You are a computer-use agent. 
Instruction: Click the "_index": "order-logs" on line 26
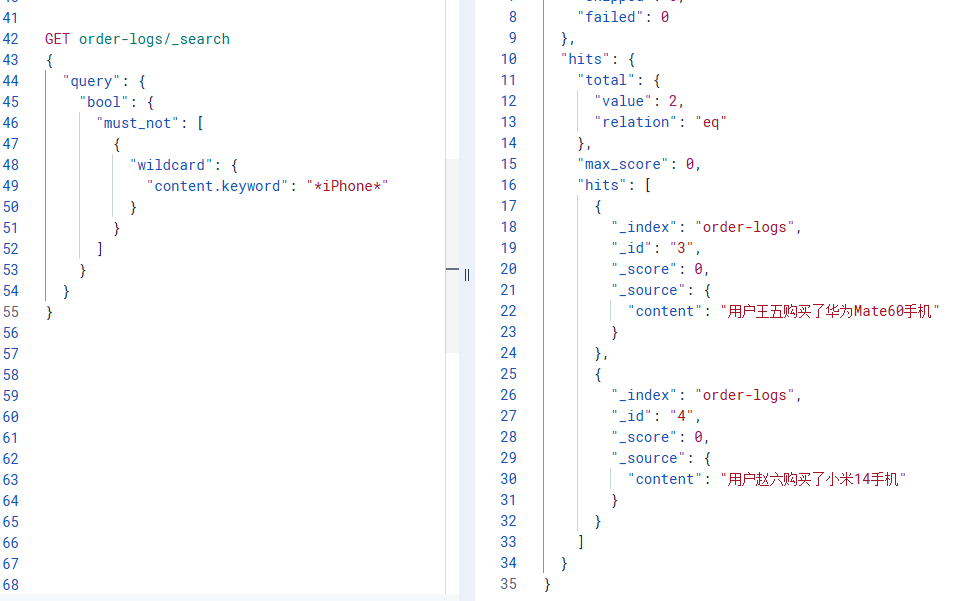[x=706, y=395]
